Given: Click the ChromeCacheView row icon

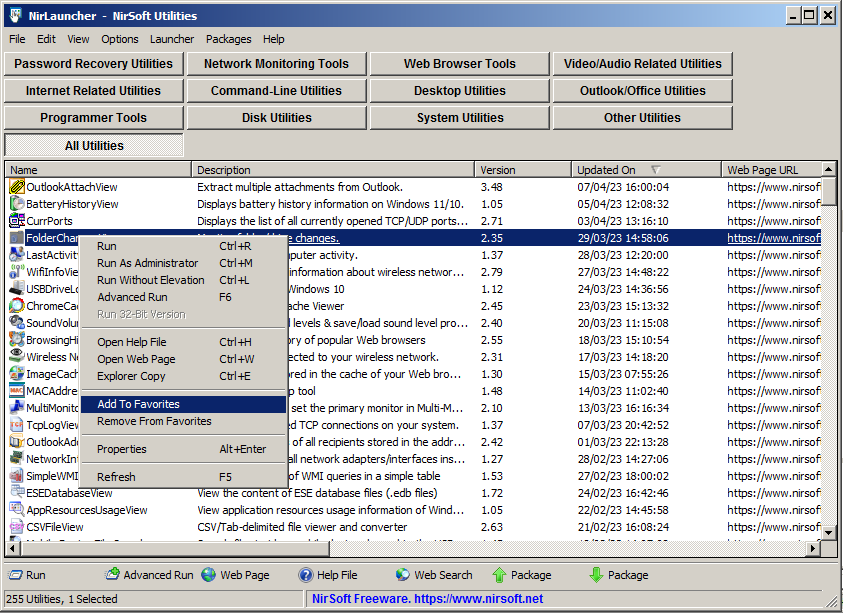Looking at the screenshot, I should coord(17,306).
